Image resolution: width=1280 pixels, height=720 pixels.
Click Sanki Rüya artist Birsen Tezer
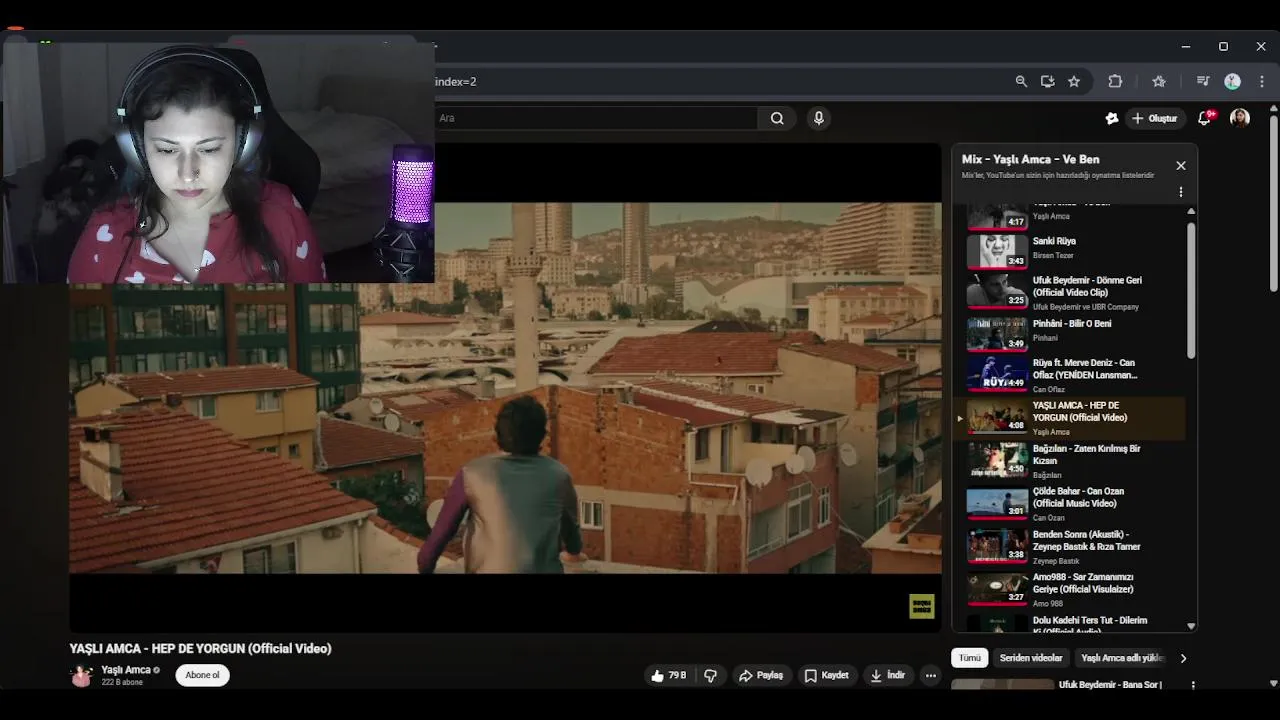pyautogui.click(x=1053, y=256)
